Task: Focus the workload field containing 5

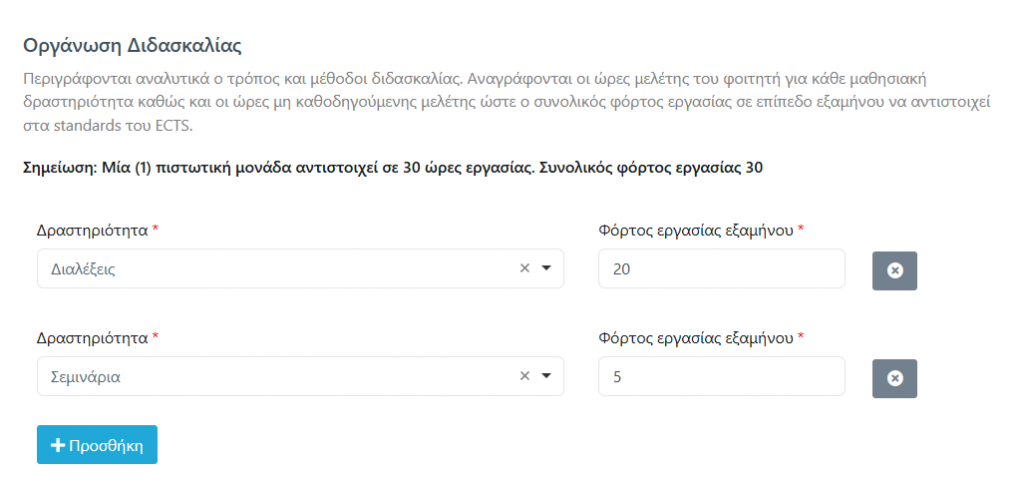Action: click(721, 377)
